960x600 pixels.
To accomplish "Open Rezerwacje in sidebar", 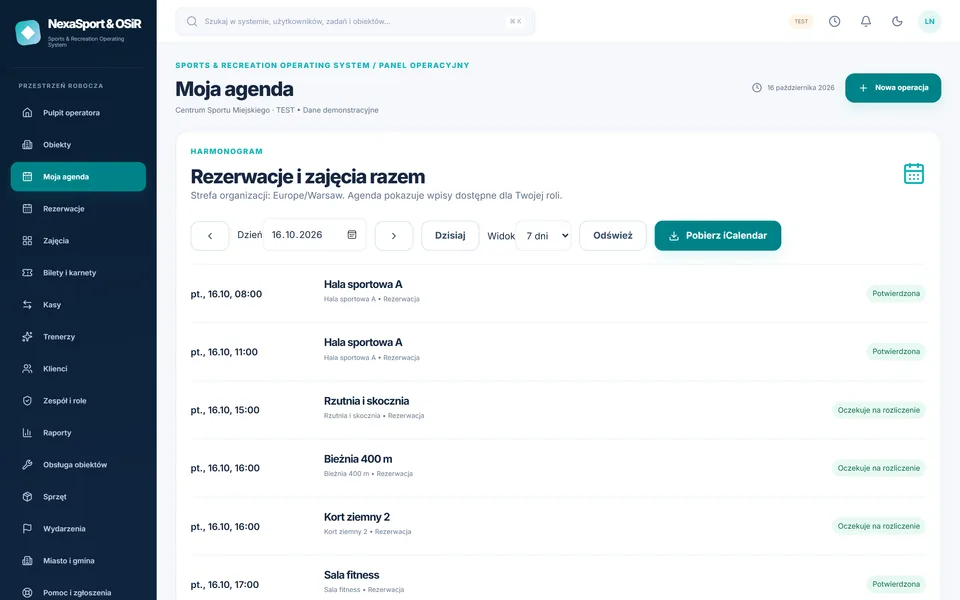I will pos(78,209).
